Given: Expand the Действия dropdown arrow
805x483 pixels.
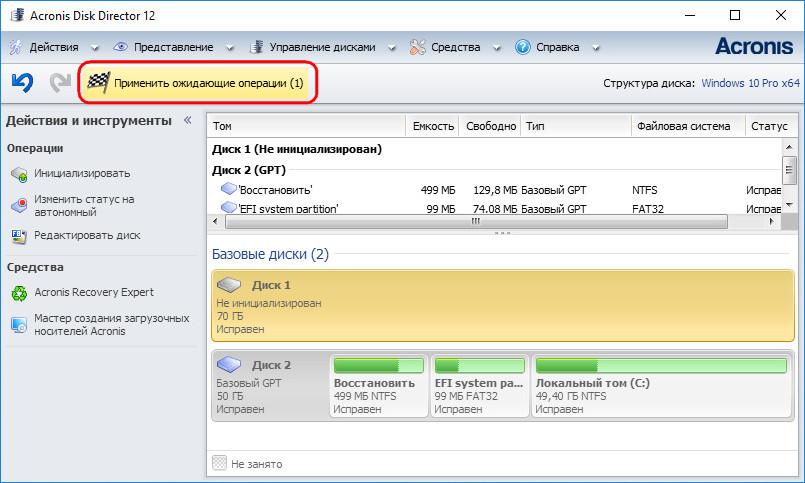Looking at the screenshot, I should tap(95, 48).
